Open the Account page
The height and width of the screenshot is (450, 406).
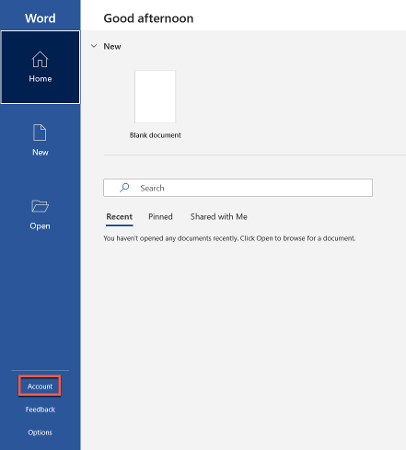pos(40,386)
